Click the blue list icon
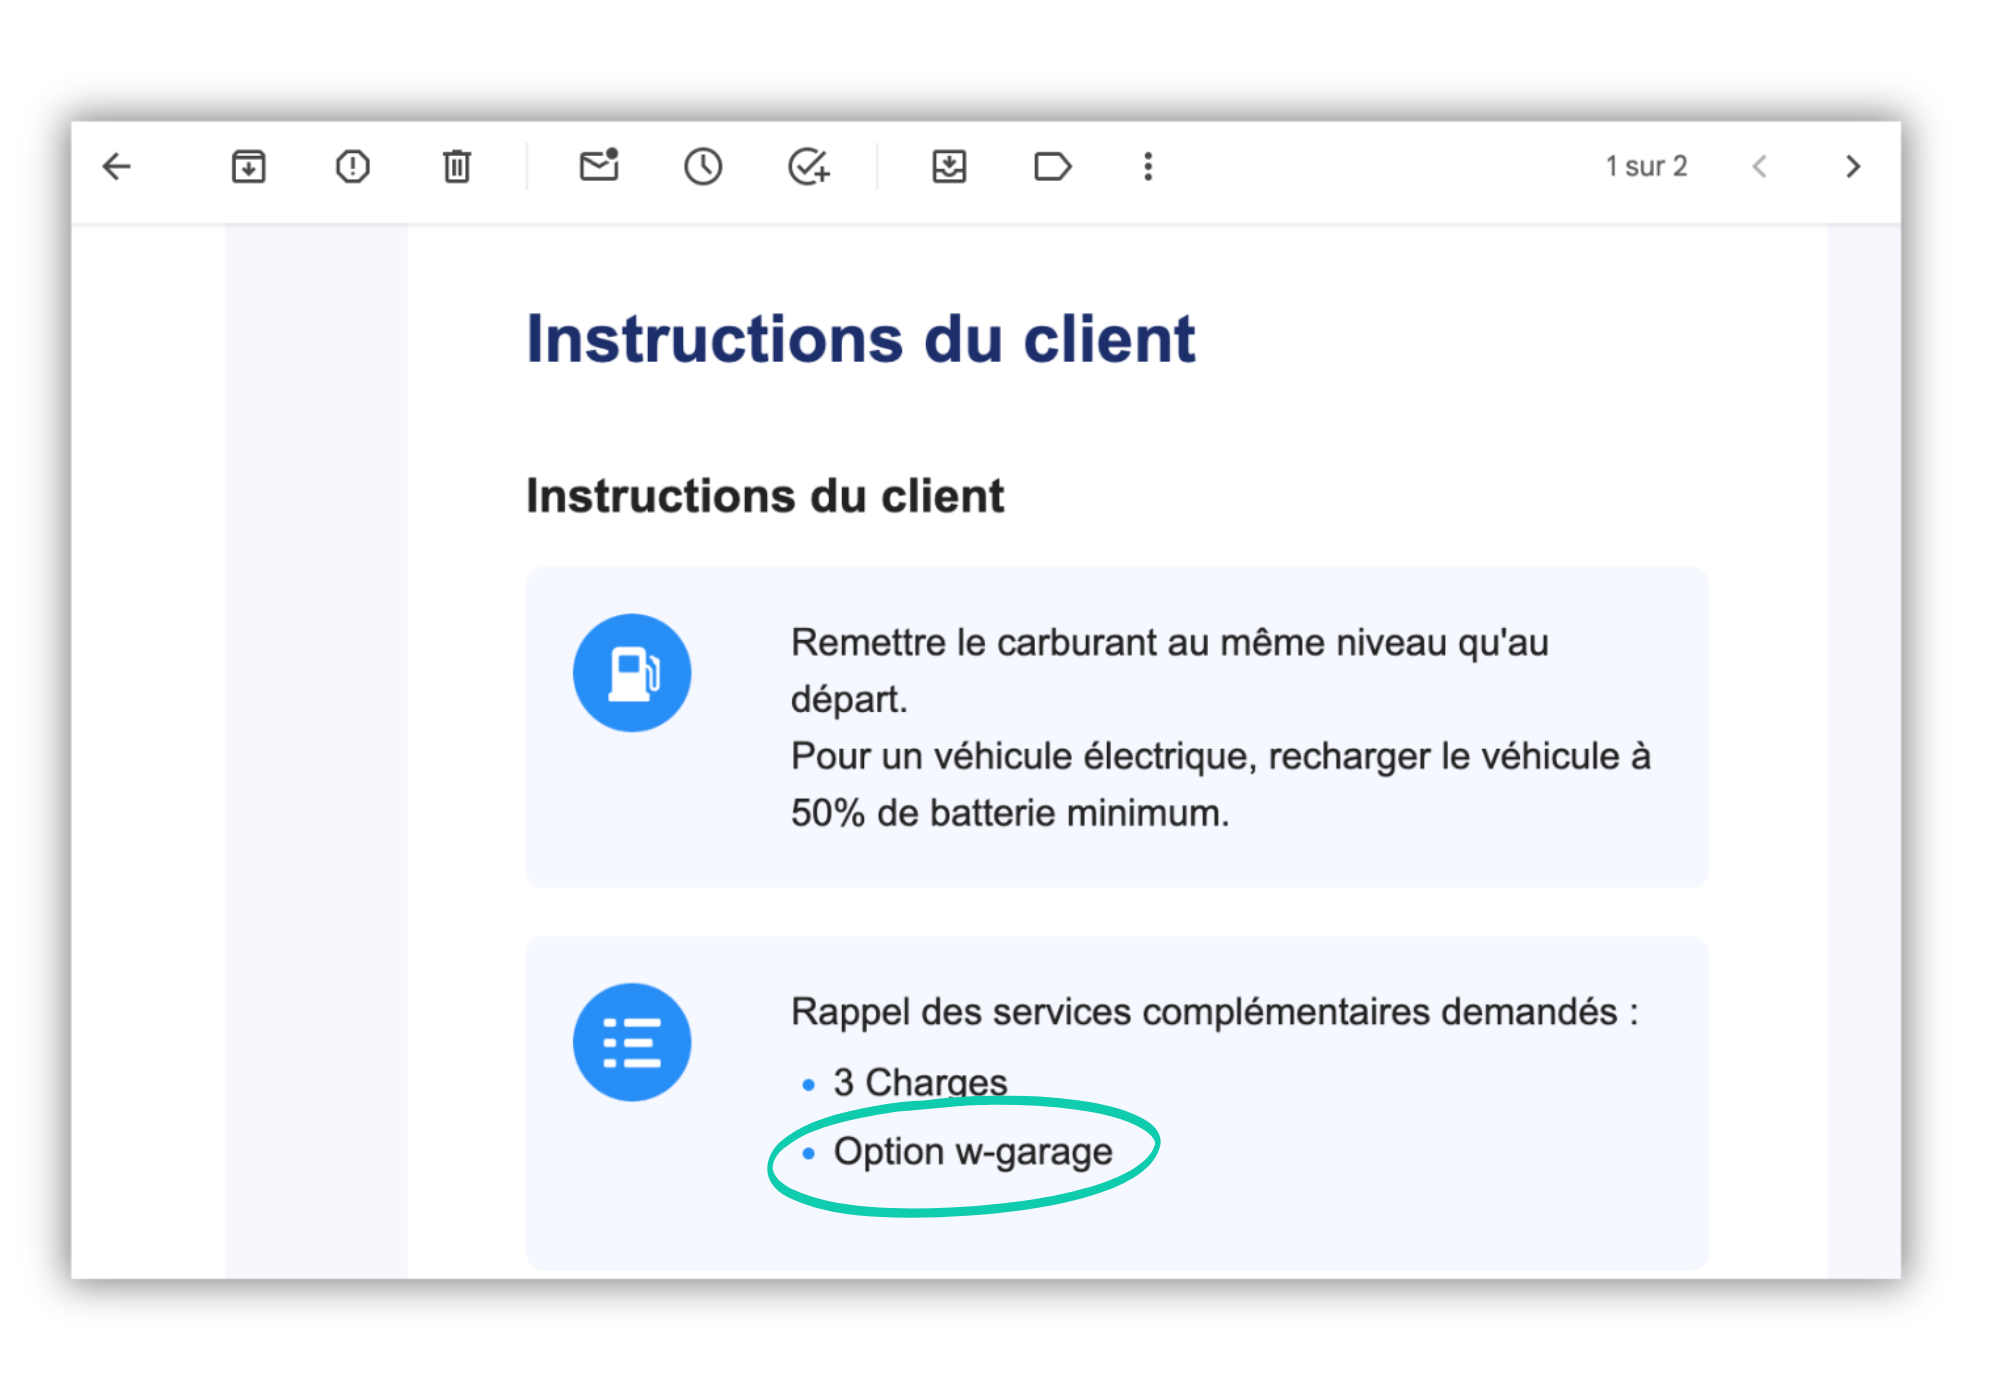 click(x=632, y=1042)
